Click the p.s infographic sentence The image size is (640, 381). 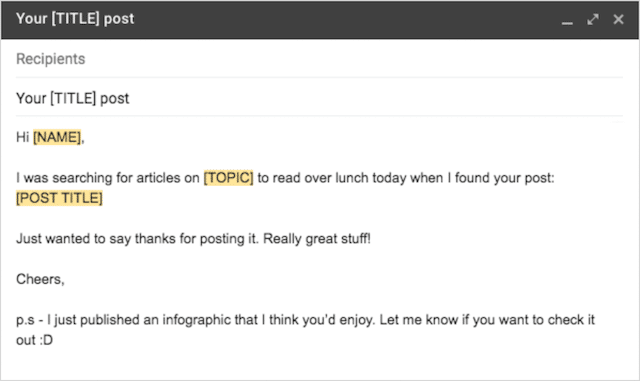[305, 320]
